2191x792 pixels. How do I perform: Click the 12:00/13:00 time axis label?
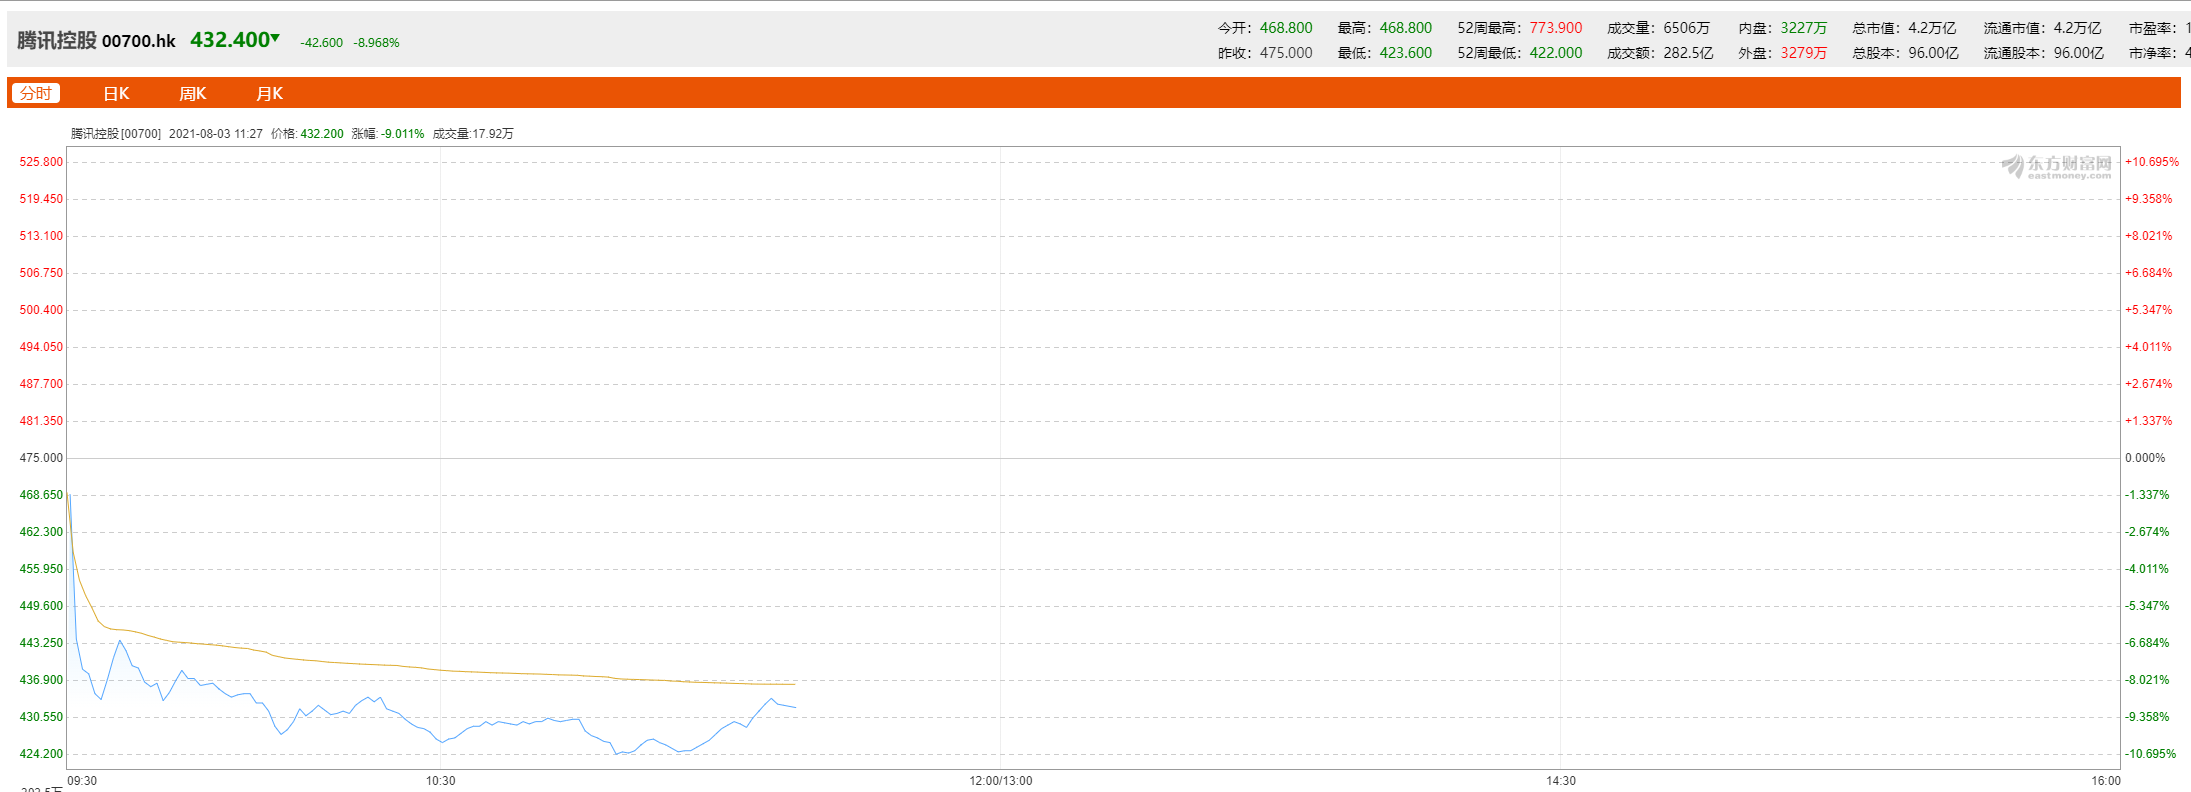pyautogui.click(x=1001, y=781)
